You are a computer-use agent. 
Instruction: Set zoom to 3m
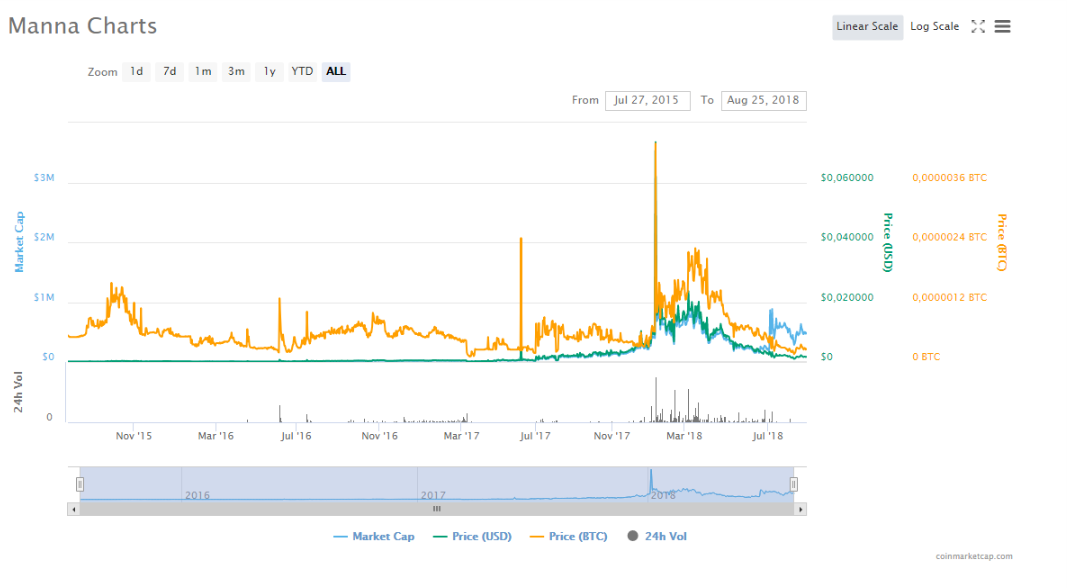pos(236,71)
